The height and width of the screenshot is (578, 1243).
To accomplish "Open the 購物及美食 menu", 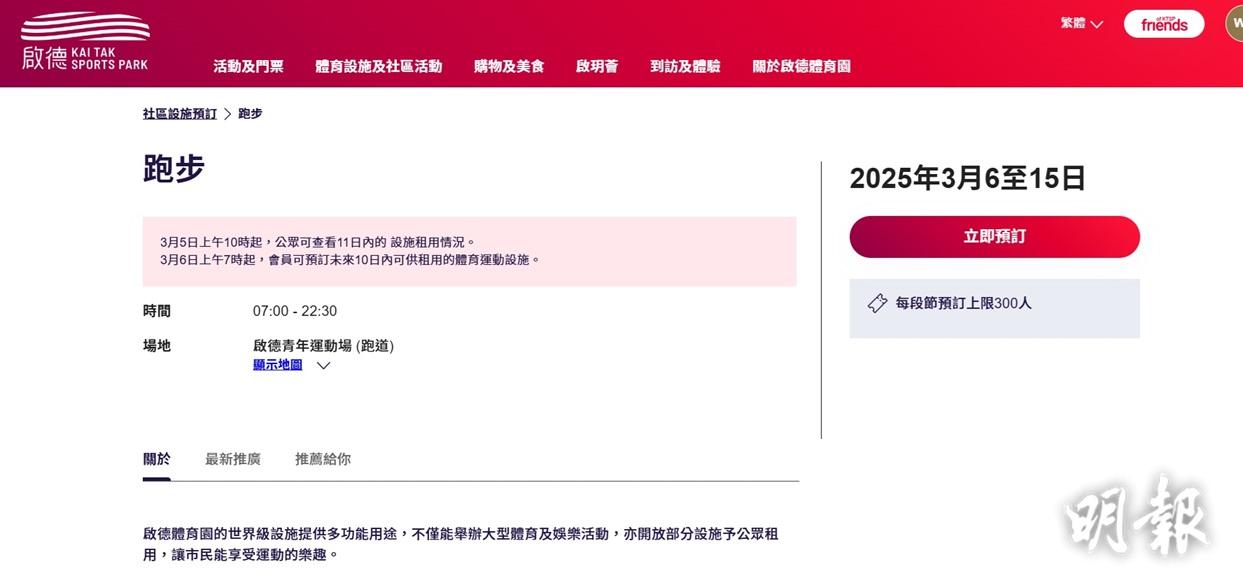I will pyautogui.click(x=509, y=66).
